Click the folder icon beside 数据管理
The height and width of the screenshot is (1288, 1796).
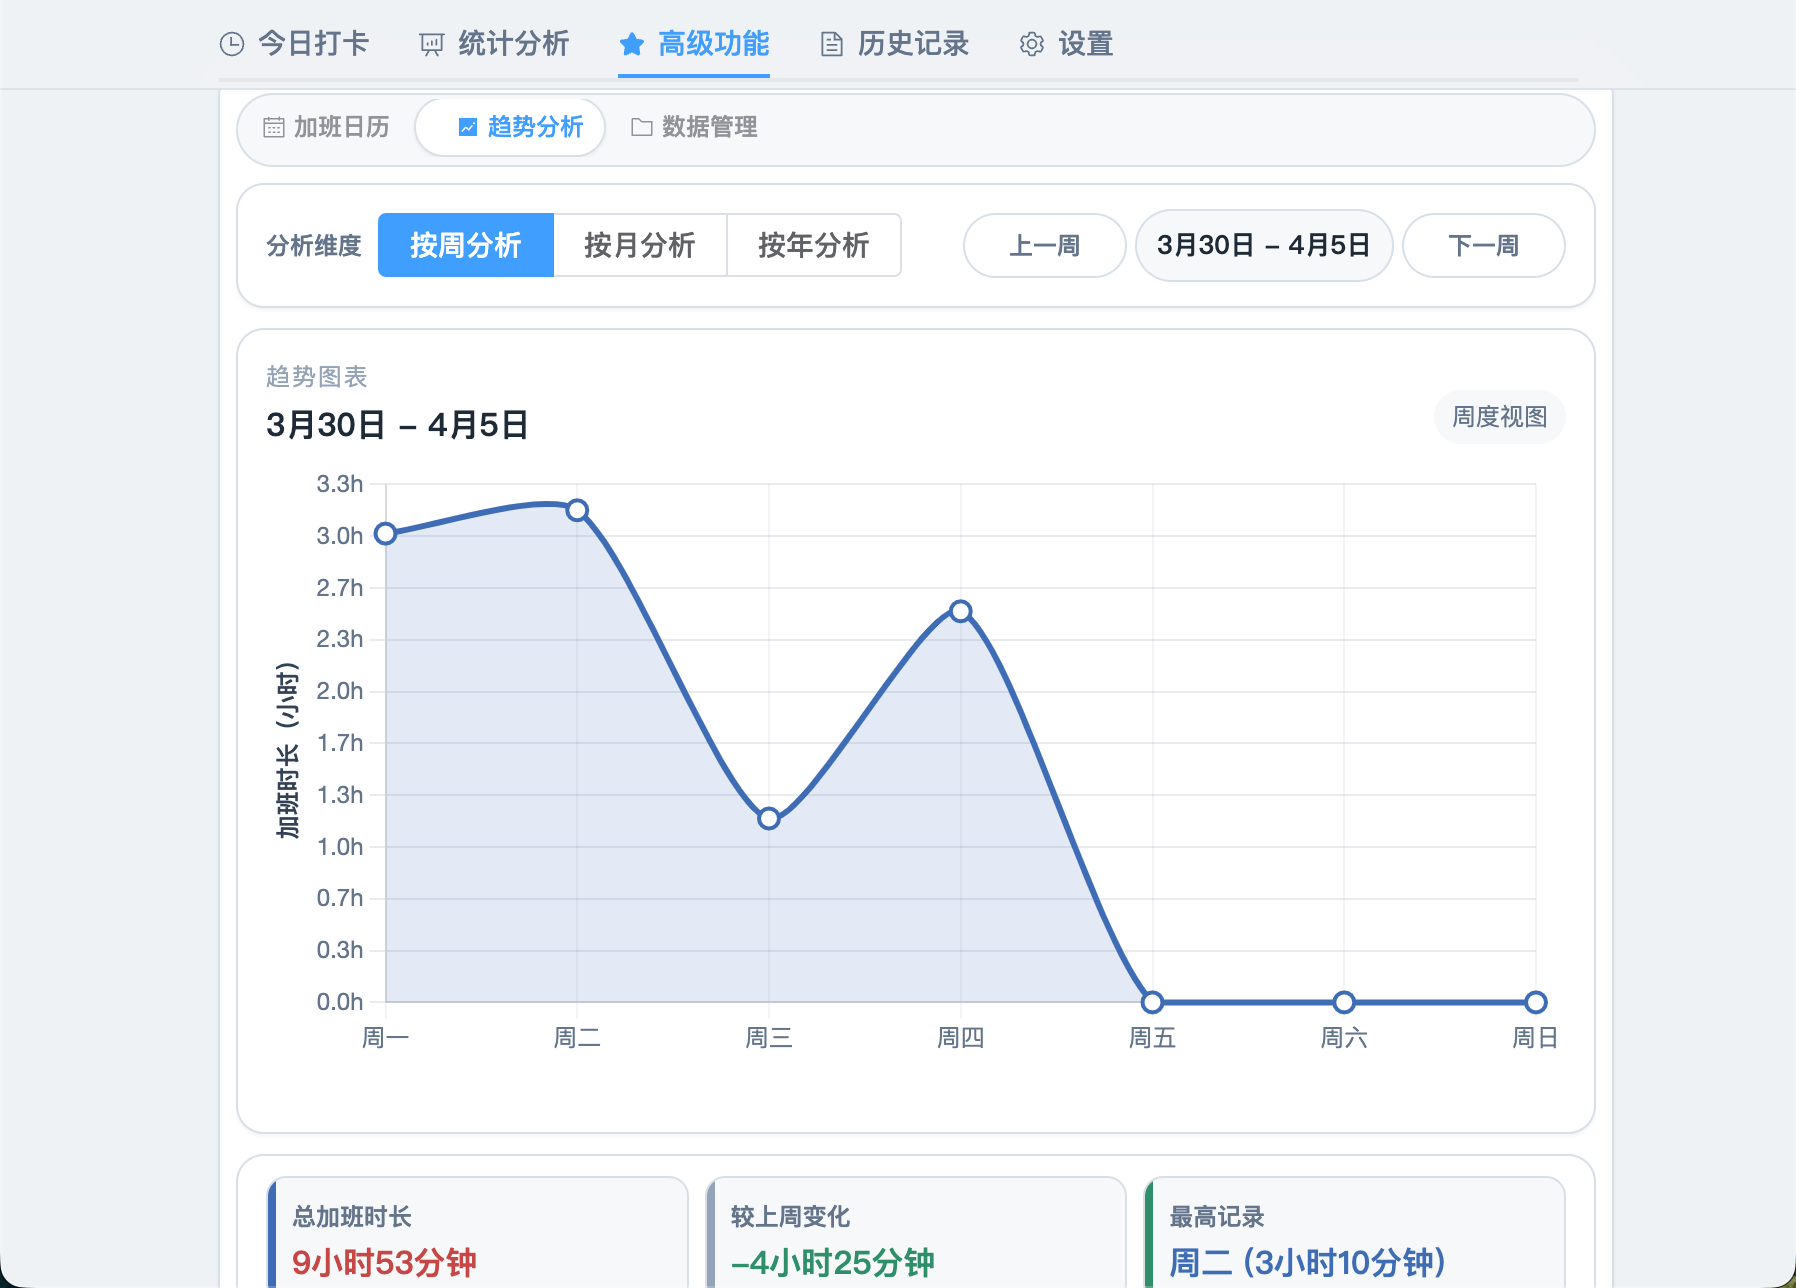pyautogui.click(x=642, y=127)
